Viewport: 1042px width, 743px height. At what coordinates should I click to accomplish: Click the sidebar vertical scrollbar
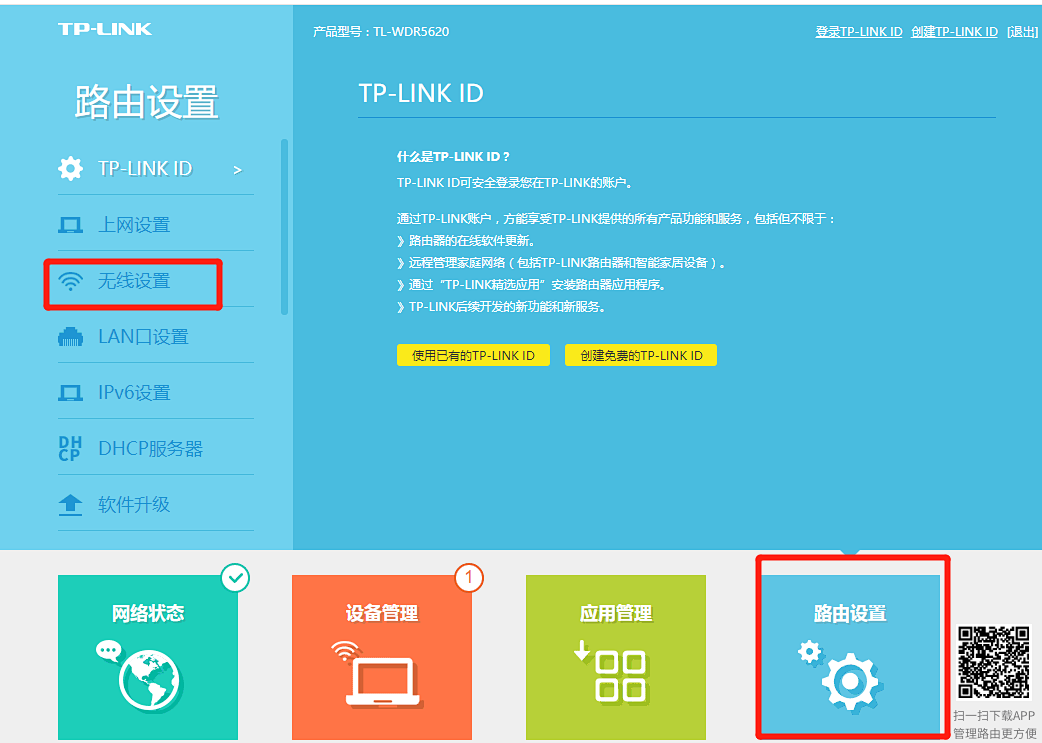pos(284,227)
